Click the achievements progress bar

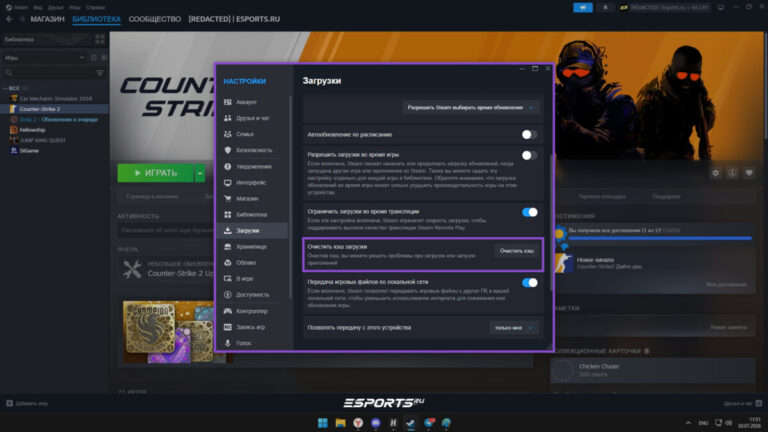659,238
